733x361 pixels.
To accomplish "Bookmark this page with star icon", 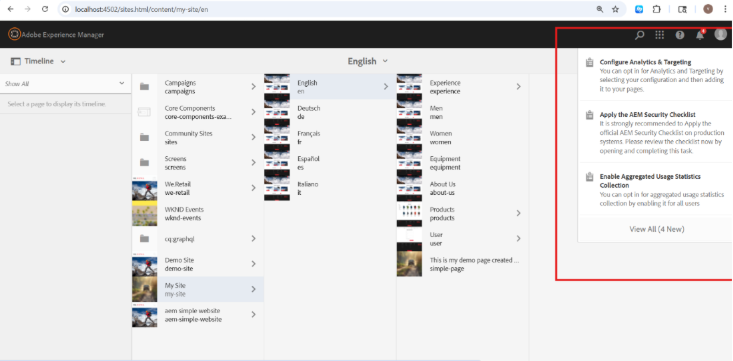I will click(x=616, y=9).
